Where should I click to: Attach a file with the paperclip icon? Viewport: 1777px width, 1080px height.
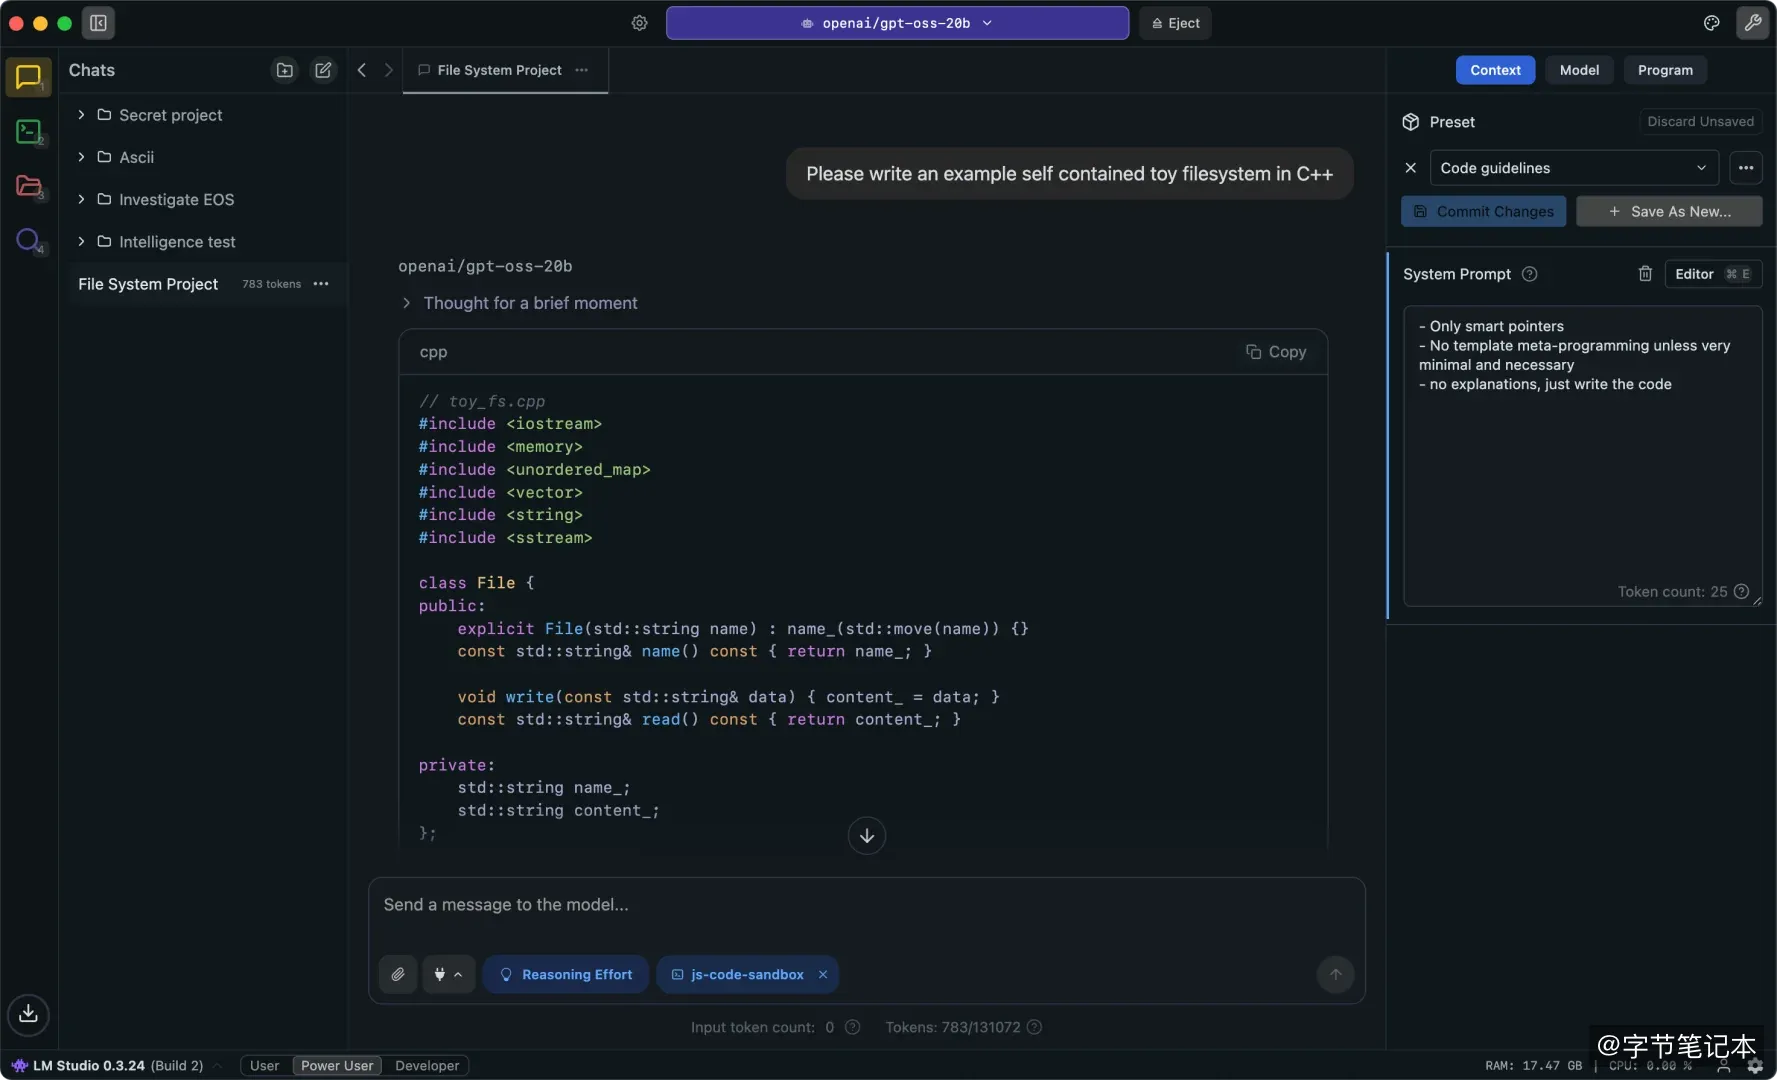pyautogui.click(x=398, y=974)
